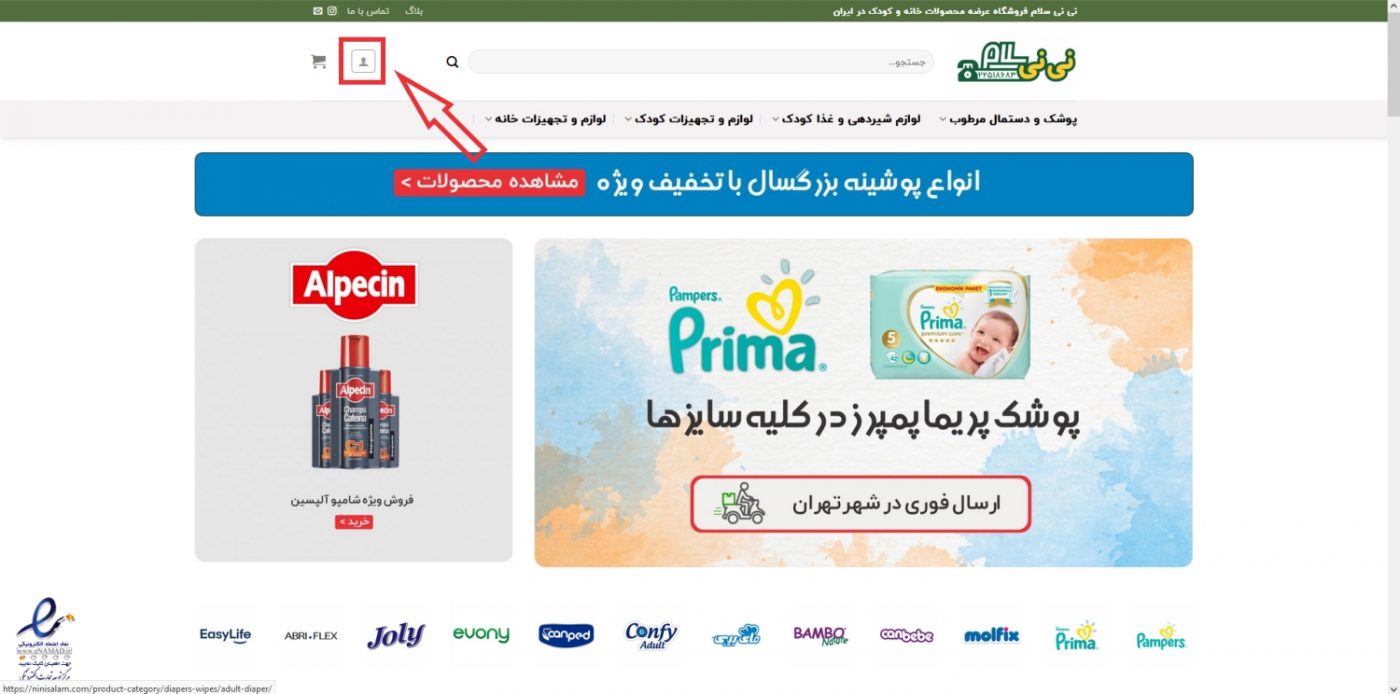Image resolution: width=1400 pixels, height=694 pixels.
Task: Expand the لوازم و تجهیزات خانه menu
Action: 546,119
